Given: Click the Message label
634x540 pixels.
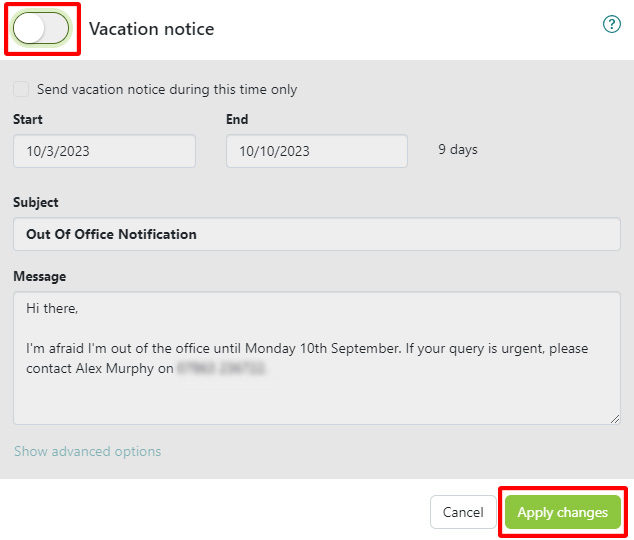Looking at the screenshot, I should (x=39, y=276).
